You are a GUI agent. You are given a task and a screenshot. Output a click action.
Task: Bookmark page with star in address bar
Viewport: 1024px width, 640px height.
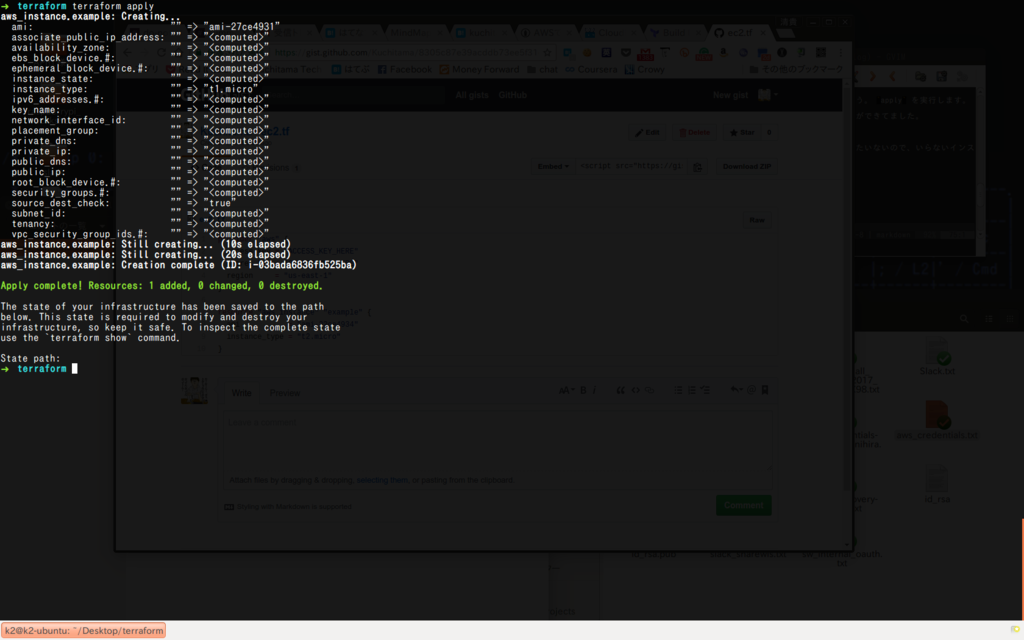coord(547,53)
